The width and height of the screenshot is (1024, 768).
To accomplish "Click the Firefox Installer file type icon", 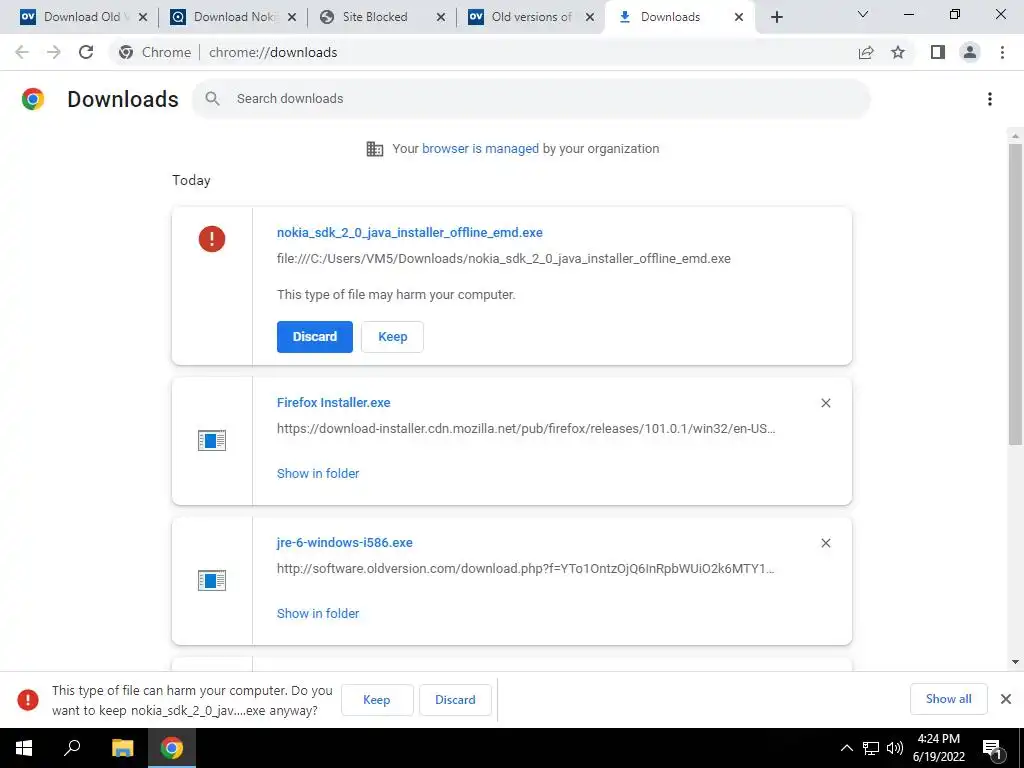I will (212, 440).
